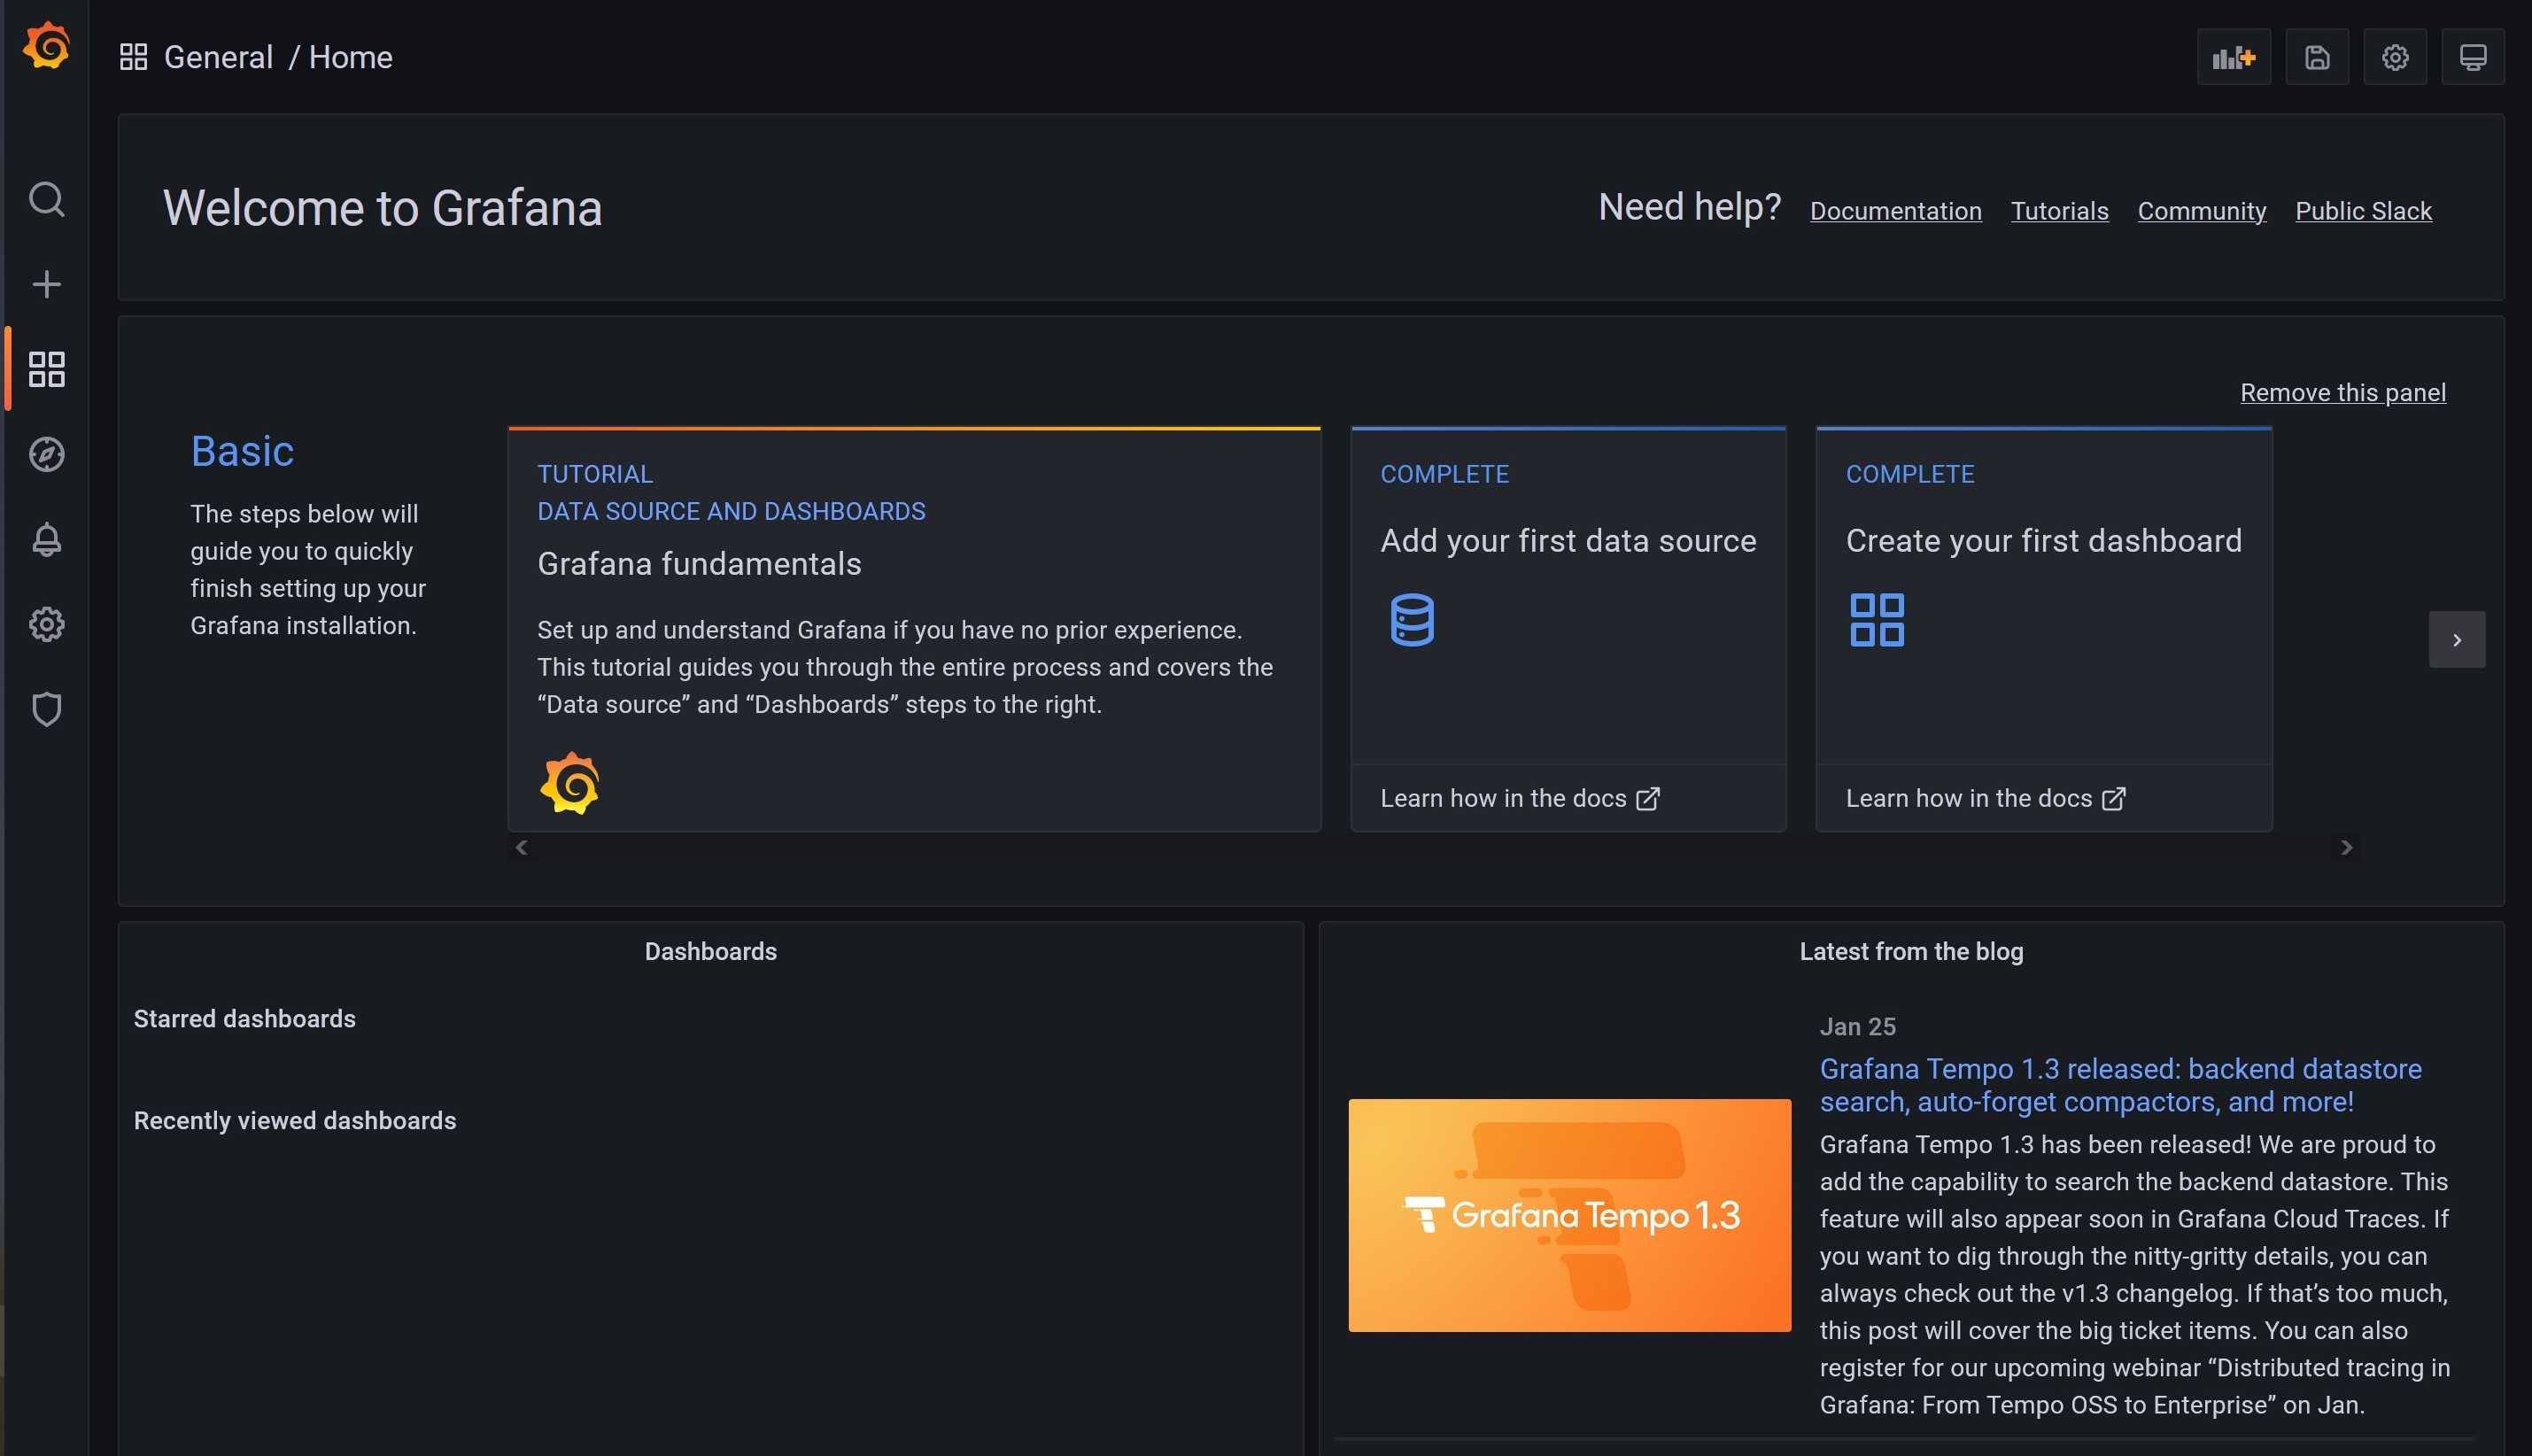Open Configuration via the sidebar gear
The width and height of the screenshot is (2532, 1456).
46,624
